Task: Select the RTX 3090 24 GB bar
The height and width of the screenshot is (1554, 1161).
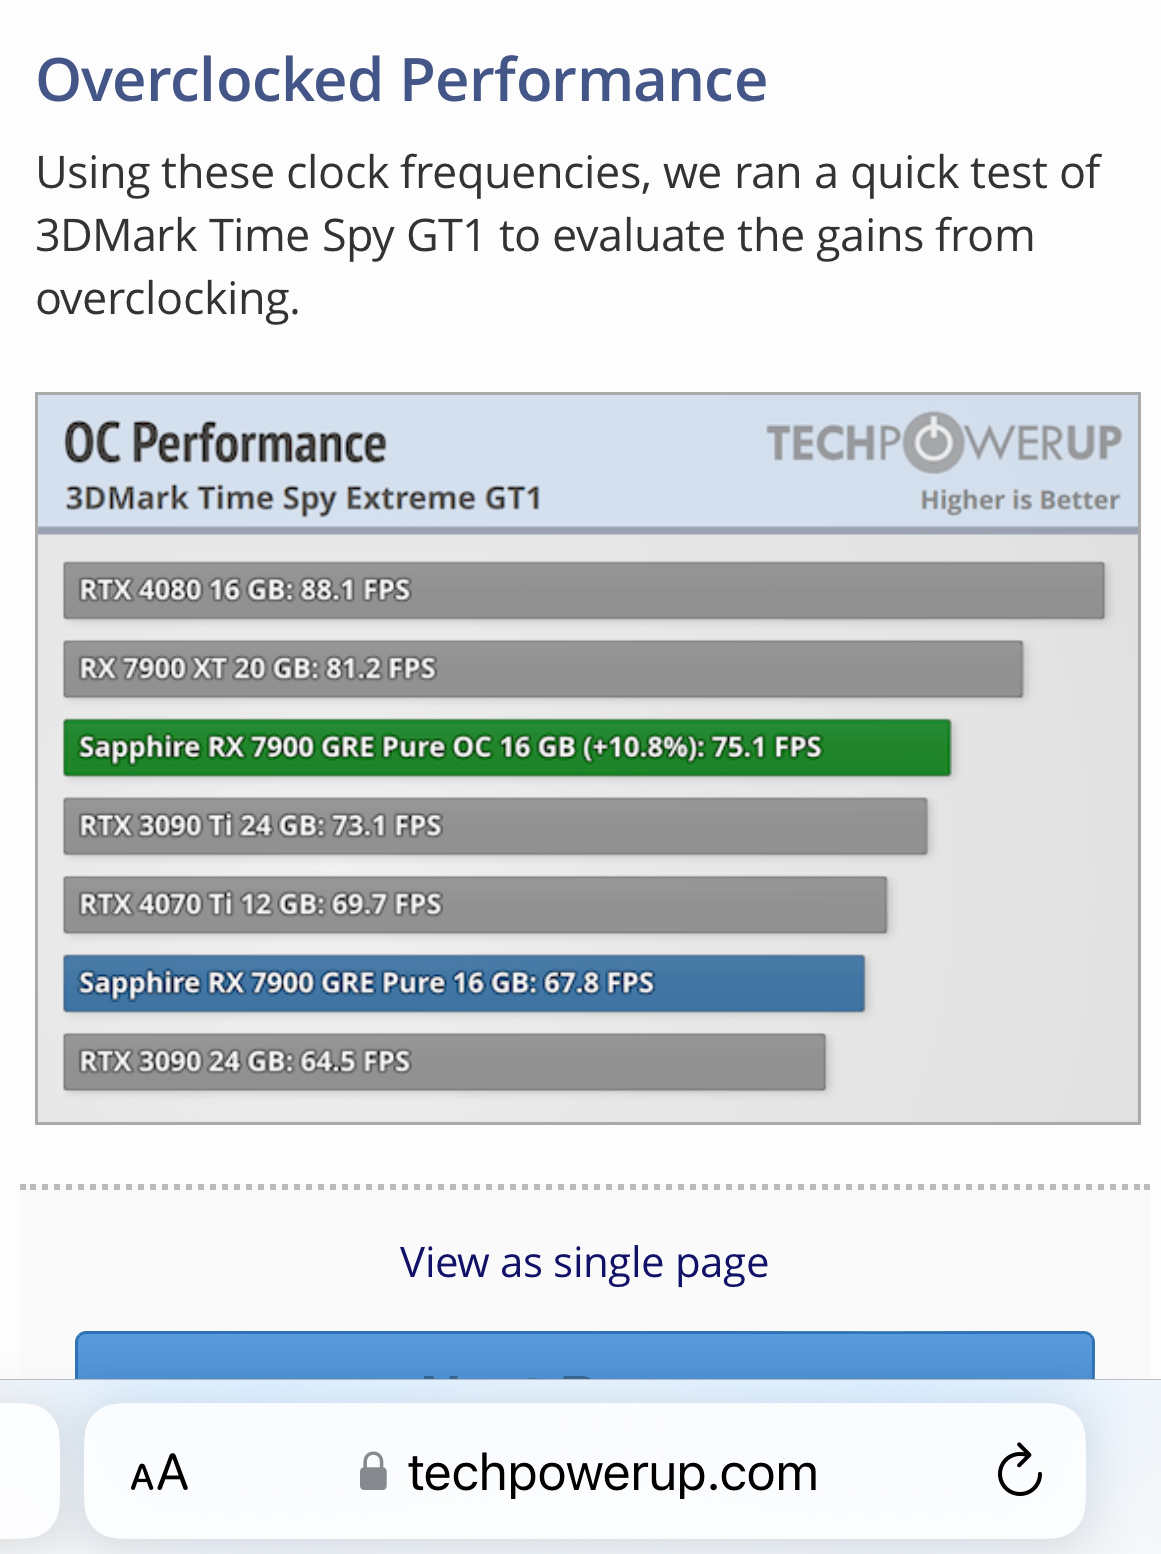Action: coord(444,1062)
